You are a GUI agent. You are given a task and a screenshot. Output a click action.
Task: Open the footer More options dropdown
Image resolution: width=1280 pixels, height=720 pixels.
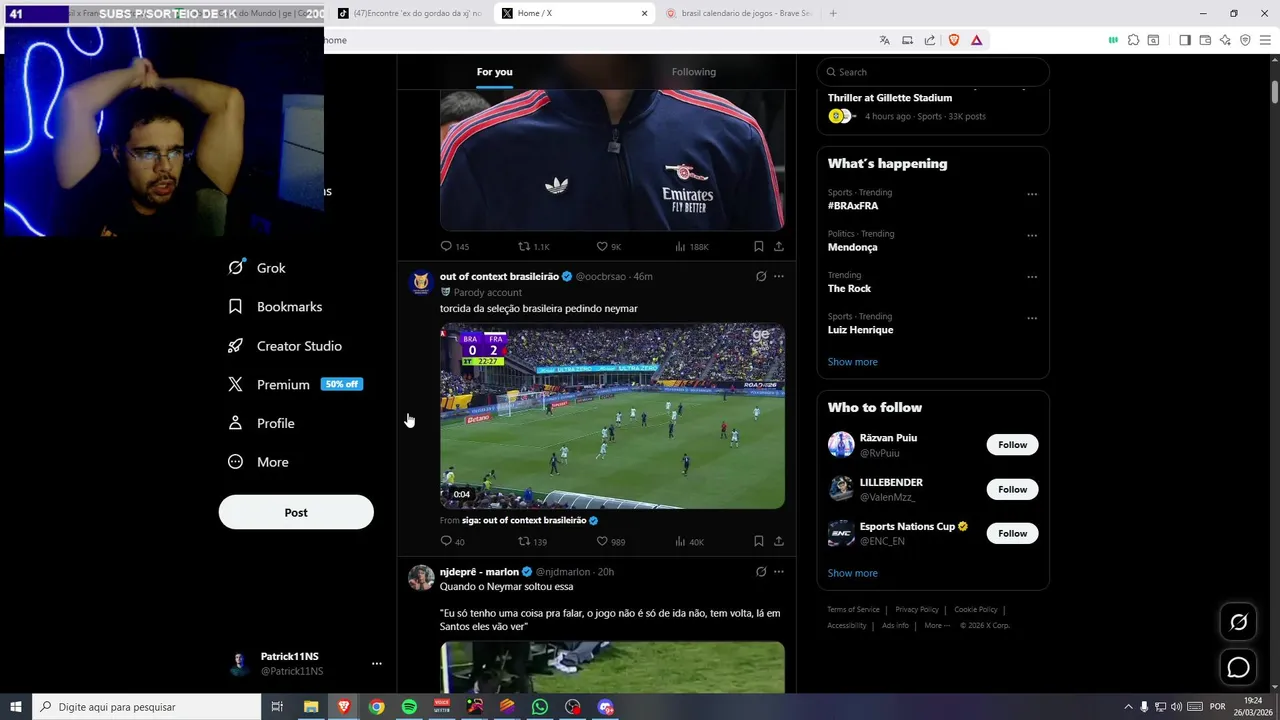pos(937,625)
